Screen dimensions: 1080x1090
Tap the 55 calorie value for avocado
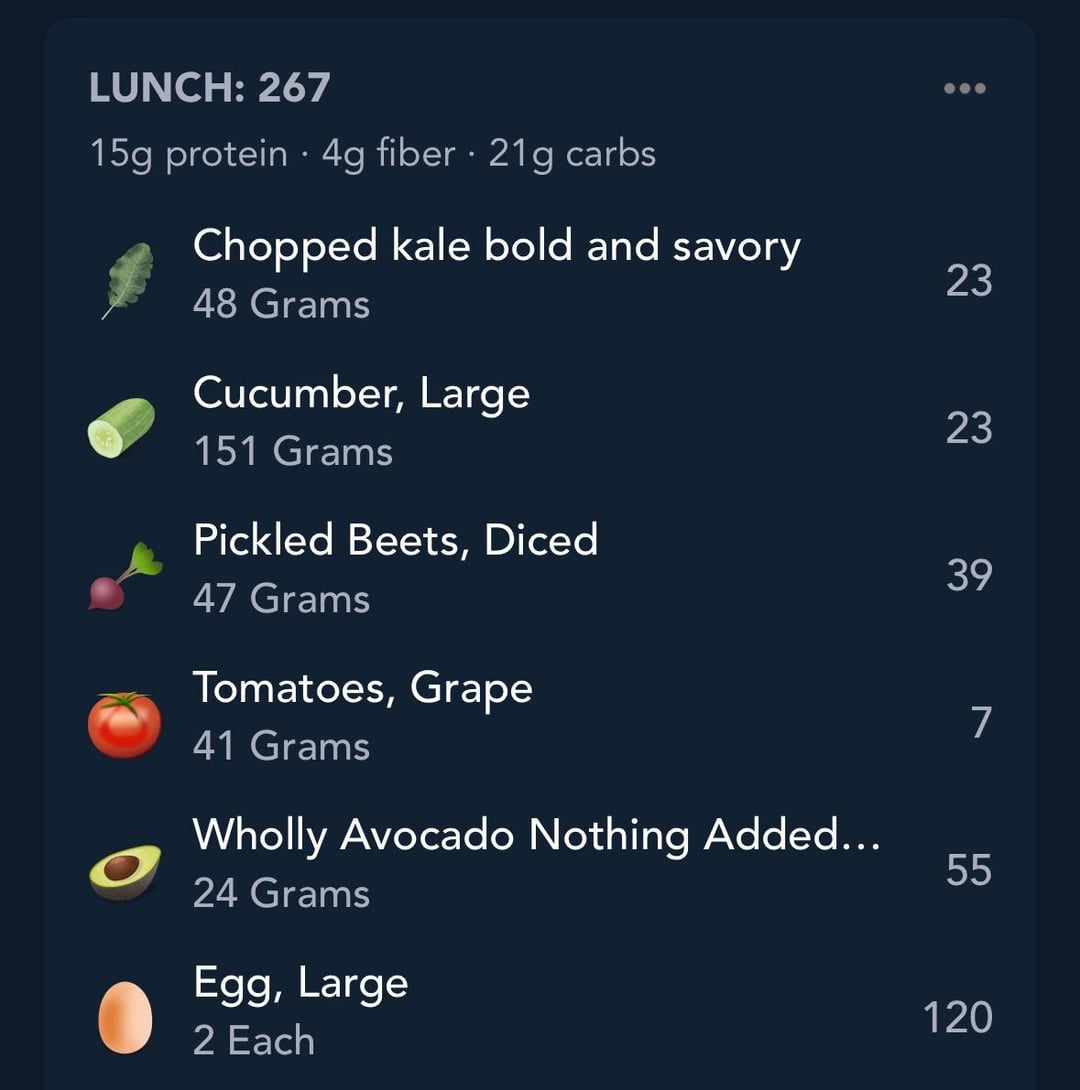(x=968, y=870)
